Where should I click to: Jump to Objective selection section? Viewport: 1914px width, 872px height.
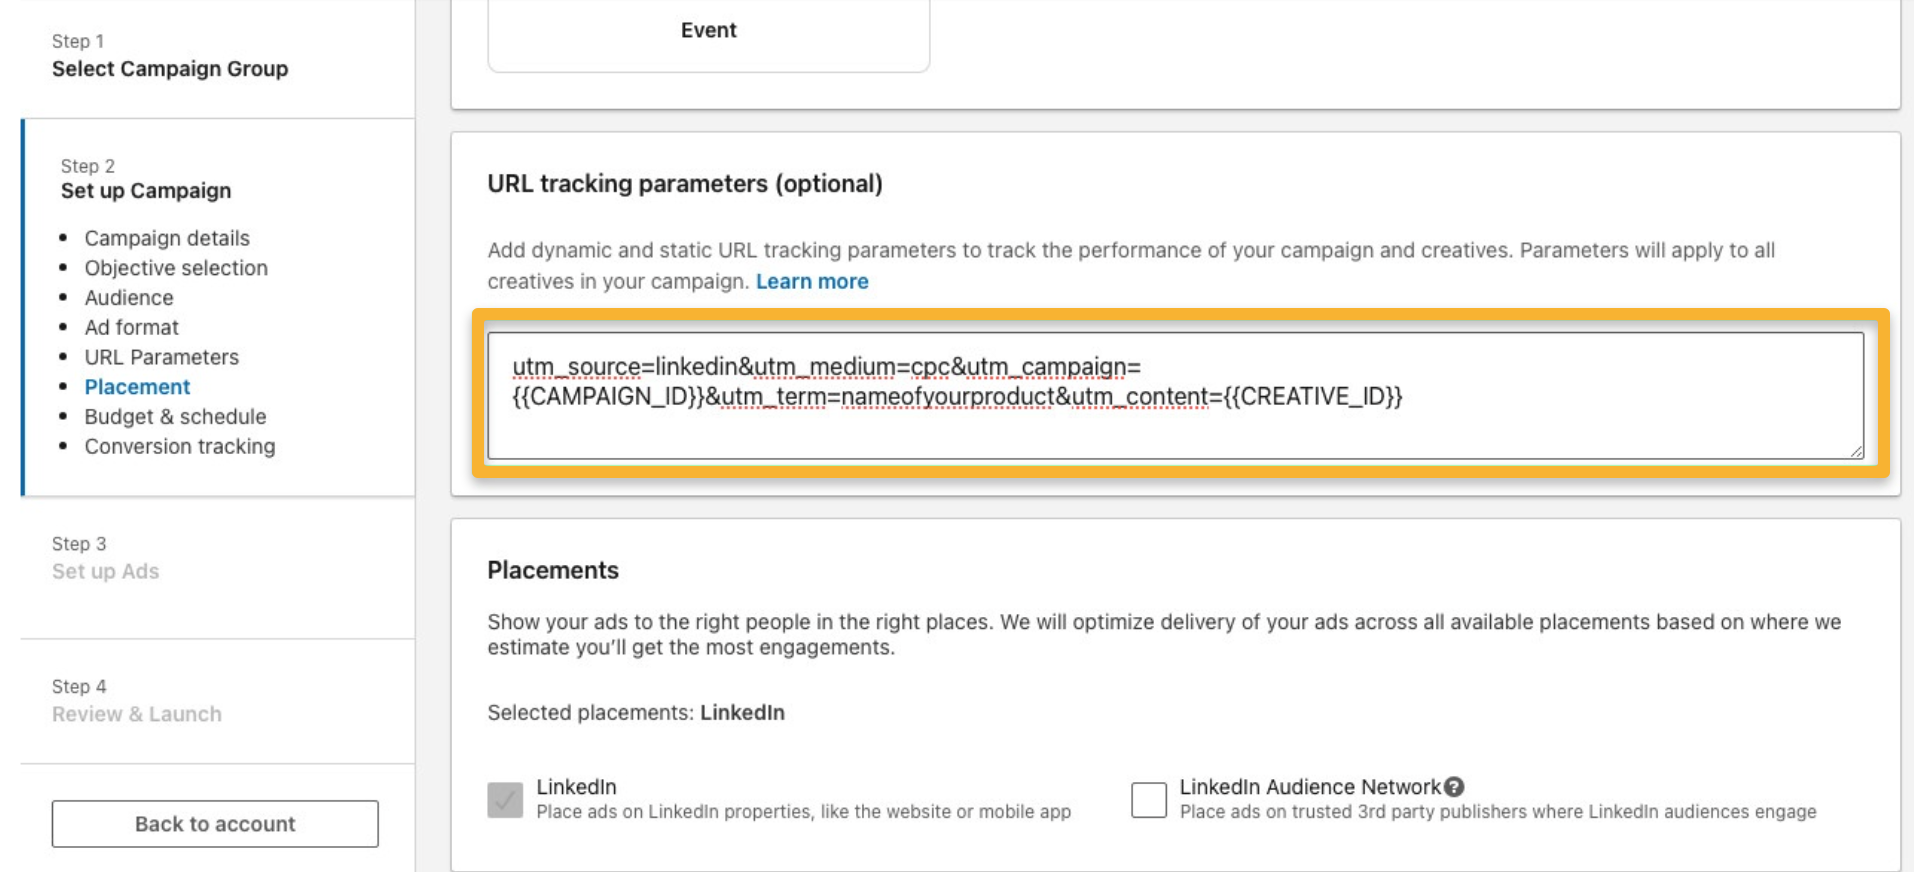176,268
